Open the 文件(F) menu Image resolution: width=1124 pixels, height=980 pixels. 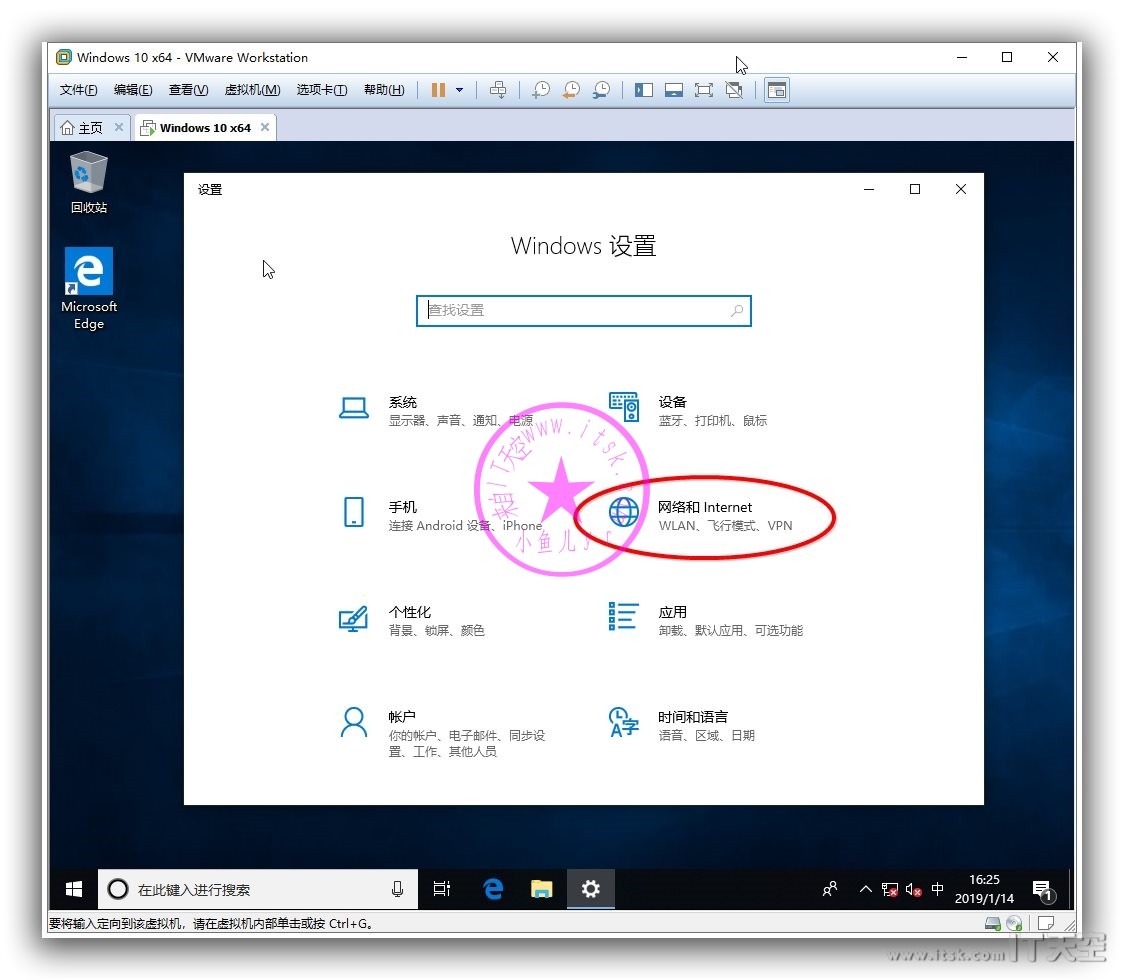click(x=78, y=90)
